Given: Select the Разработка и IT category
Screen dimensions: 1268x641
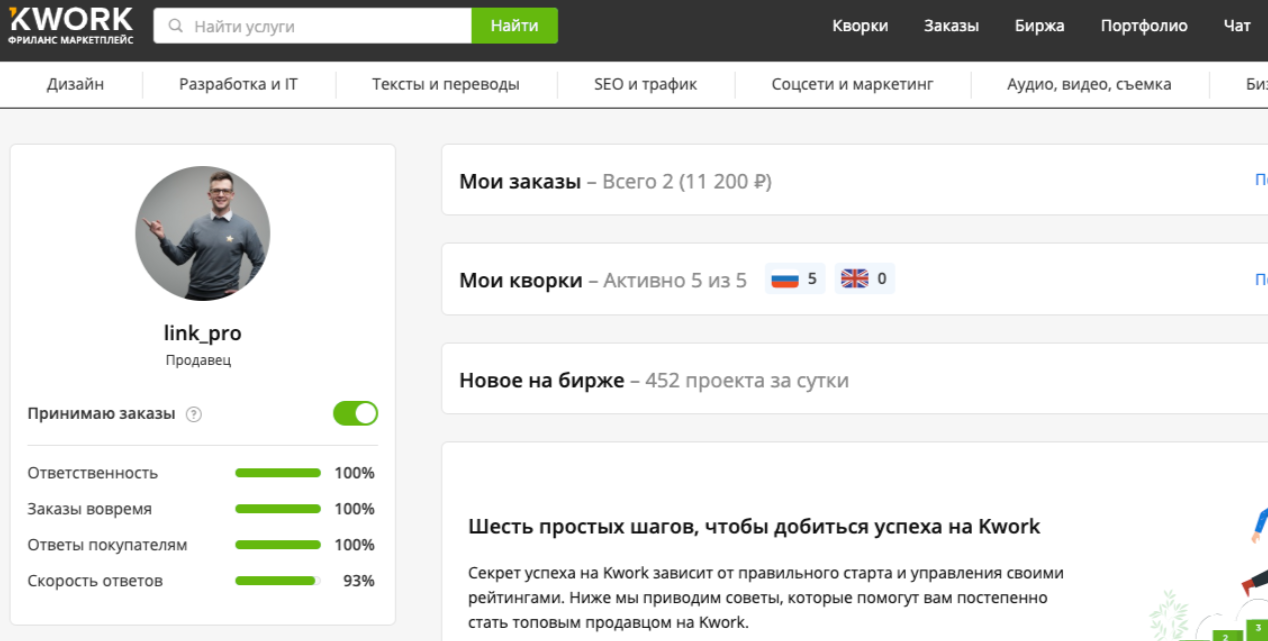Looking at the screenshot, I should 238,84.
